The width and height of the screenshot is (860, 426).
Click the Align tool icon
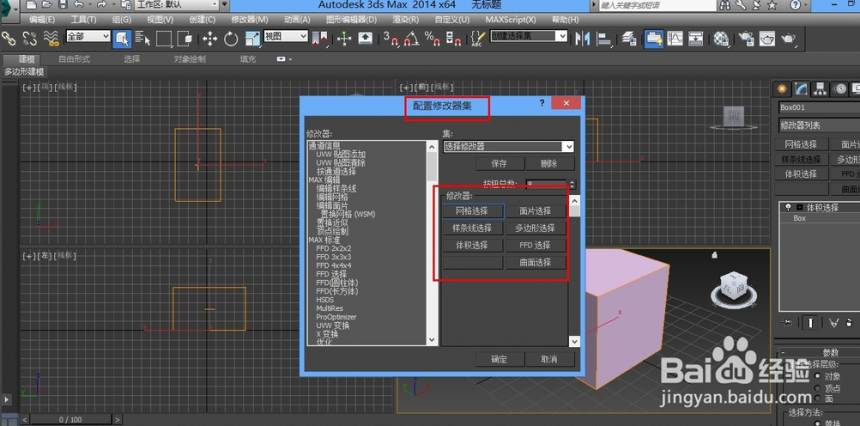pyautogui.click(x=604, y=39)
